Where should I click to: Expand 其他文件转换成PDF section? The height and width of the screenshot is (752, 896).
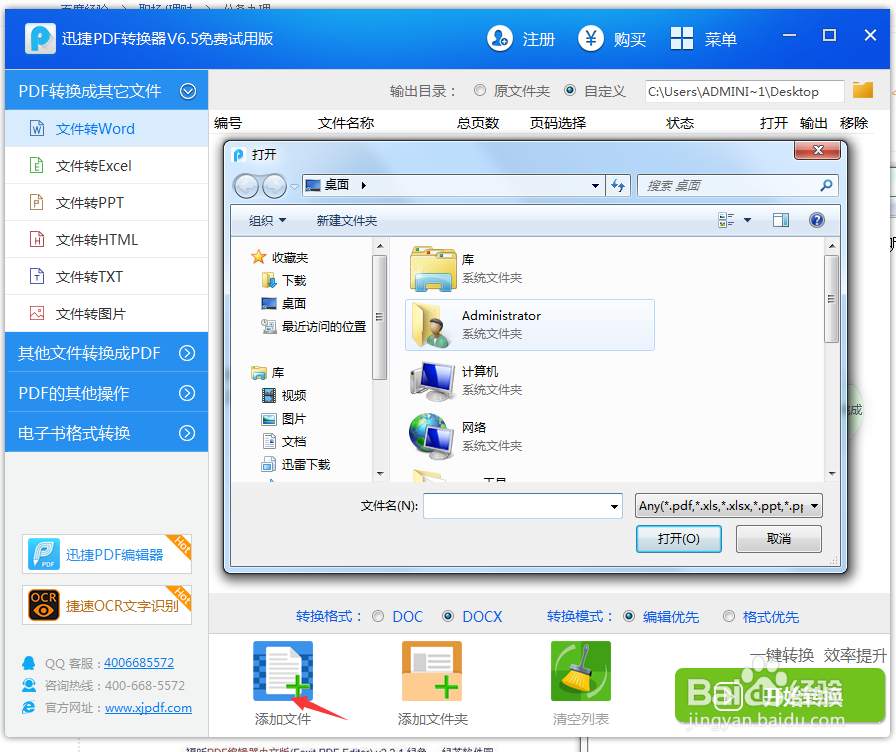point(187,353)
